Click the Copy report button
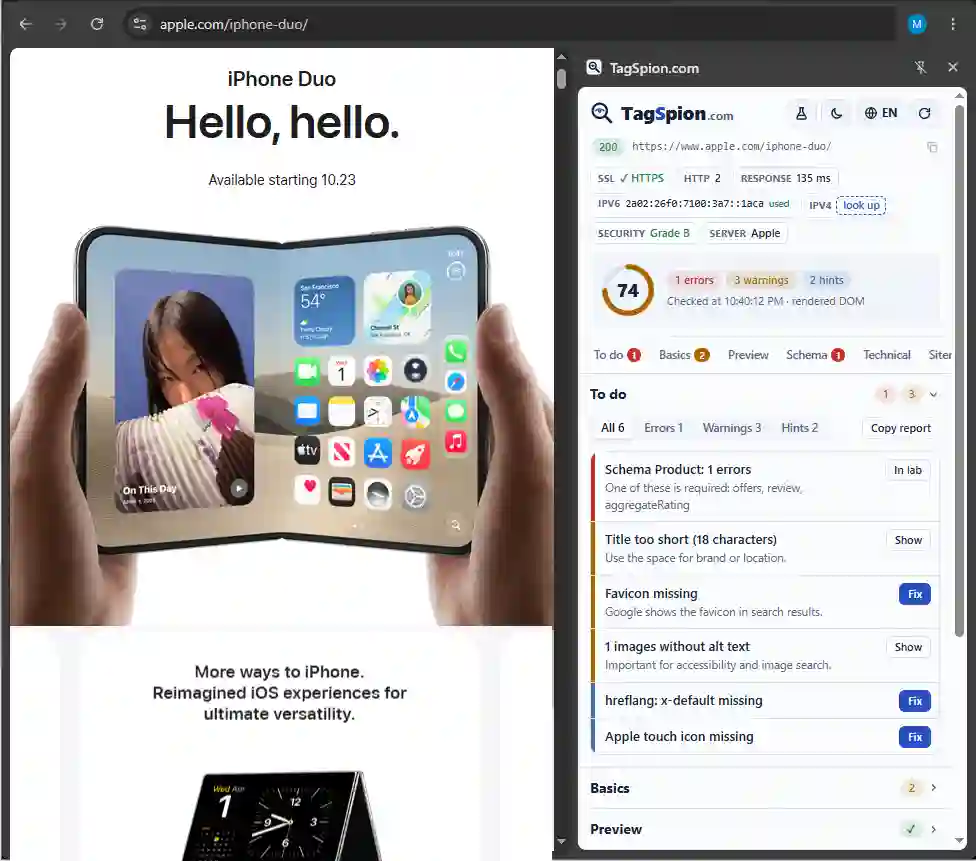 901,428
